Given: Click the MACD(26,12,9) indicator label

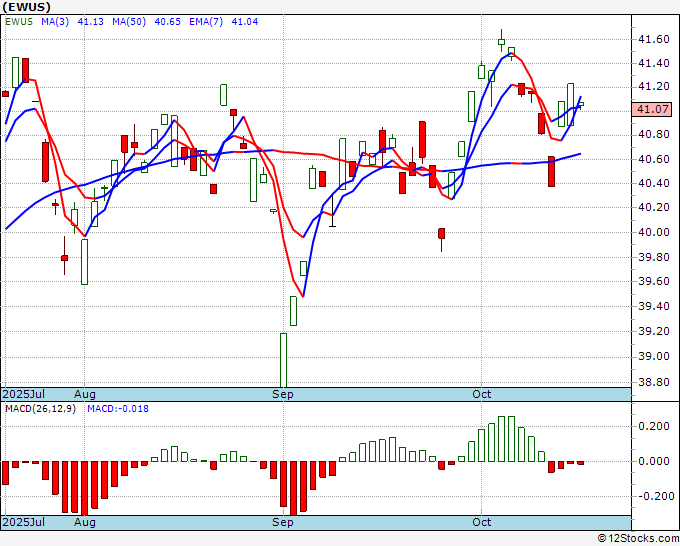Looking at the screenshot, I should 40,409.
